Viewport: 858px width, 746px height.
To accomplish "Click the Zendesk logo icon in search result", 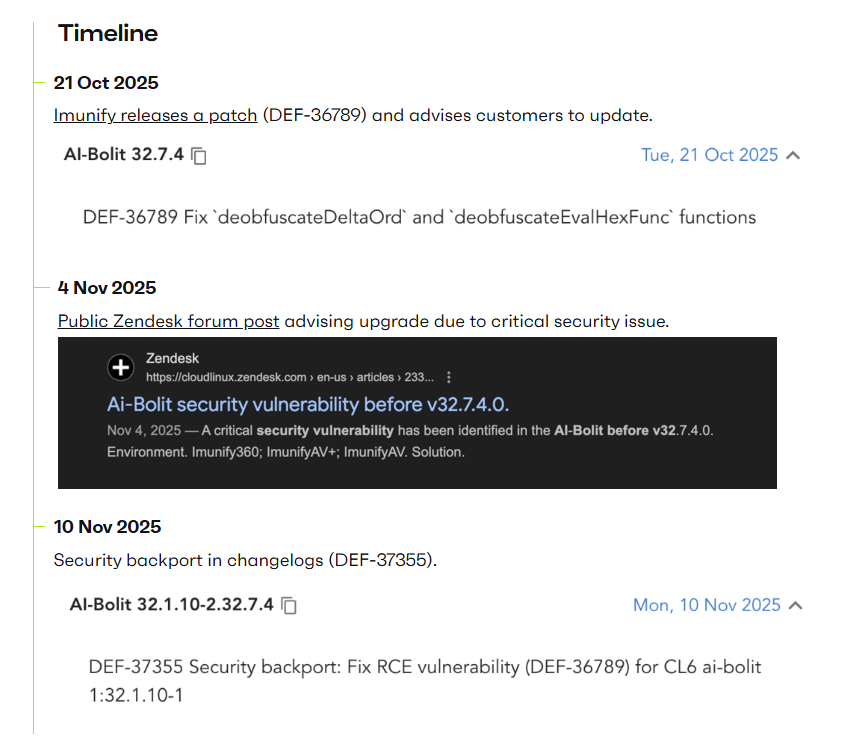I will click(121, 367).
